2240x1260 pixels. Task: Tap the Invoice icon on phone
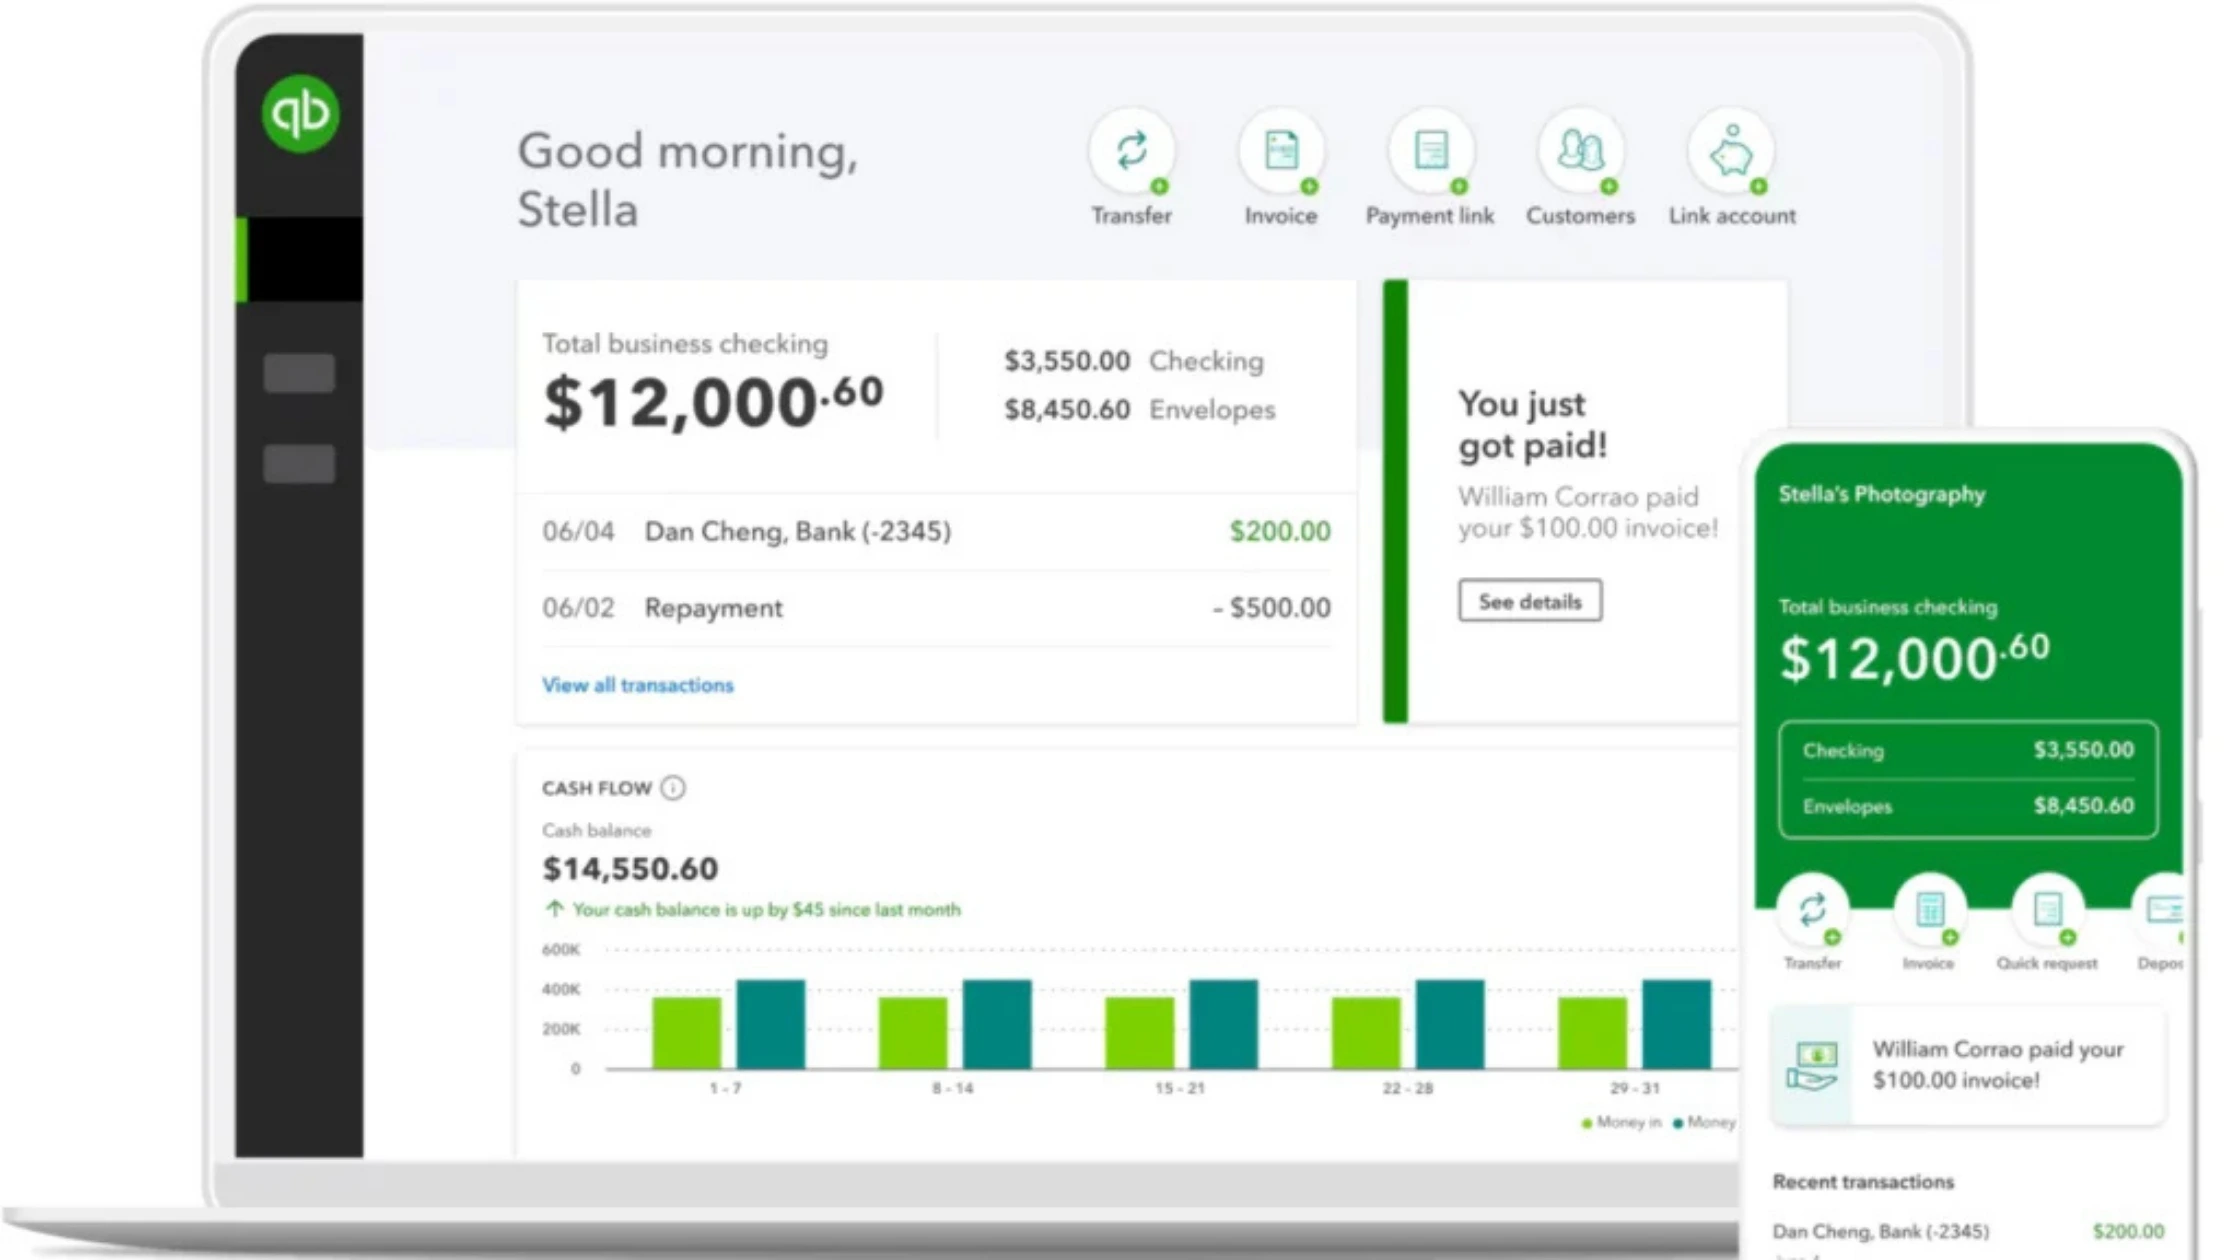[x=1929, y=912]
